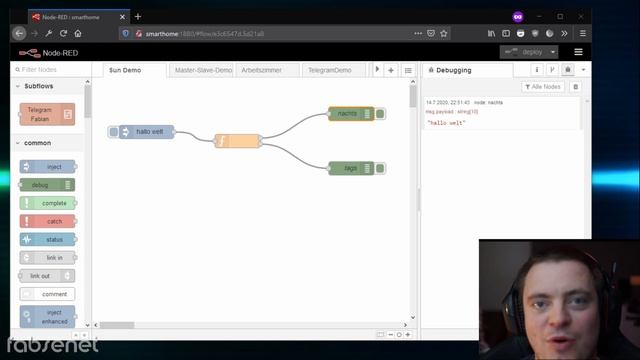Click the palette vertical scrollbar

click(x=87, y=101)
